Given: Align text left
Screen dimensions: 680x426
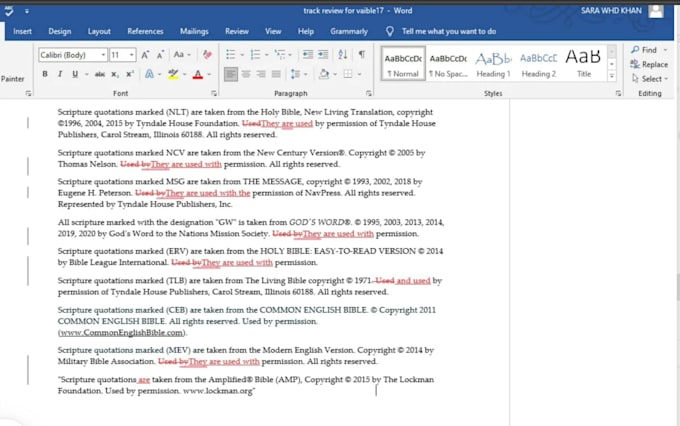Looking at the screenshot, I should tap(231, 74).
